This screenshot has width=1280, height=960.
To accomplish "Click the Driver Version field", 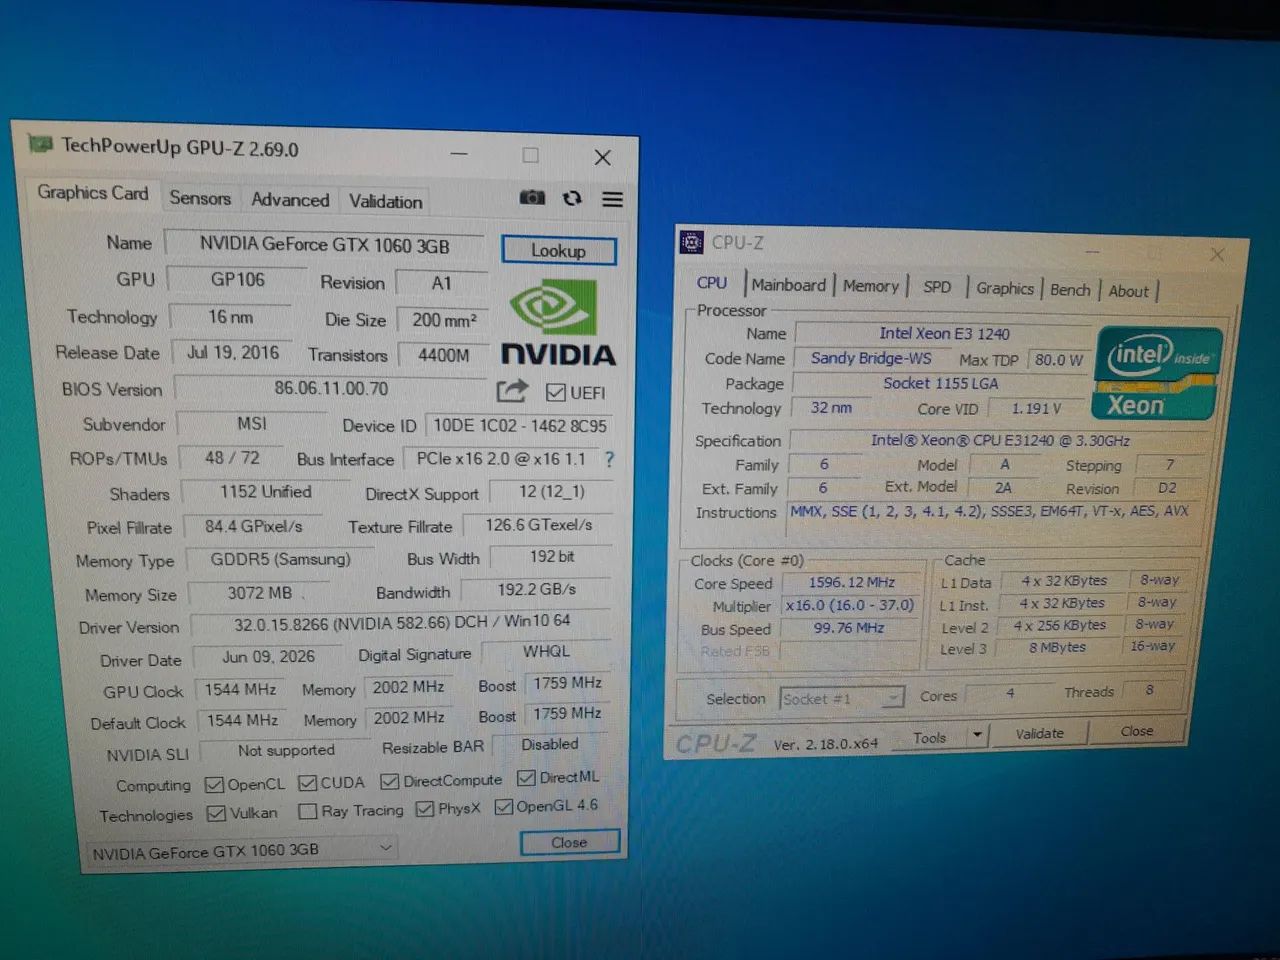I will tap(402, 623).
